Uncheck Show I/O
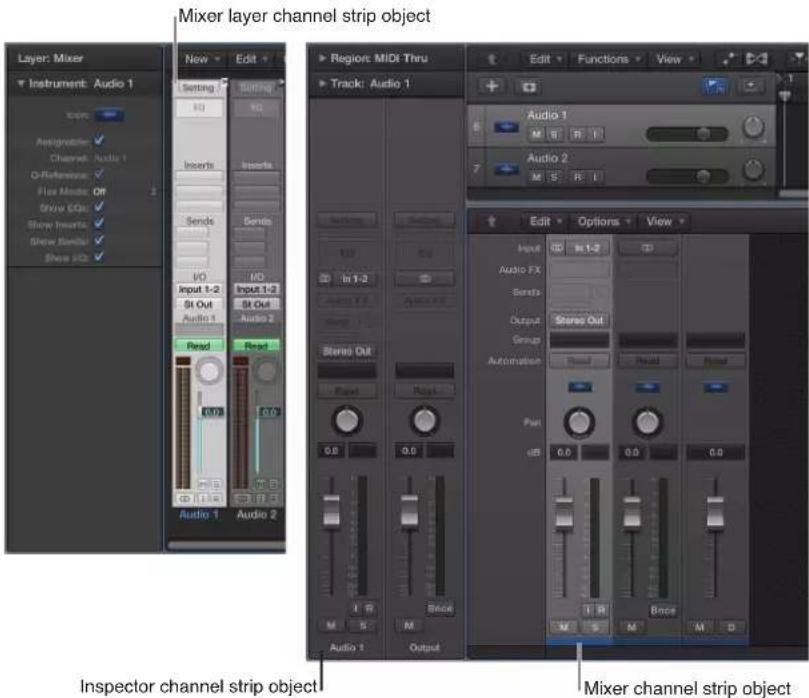This screenshot has width=809, height=698. [99, 257]
